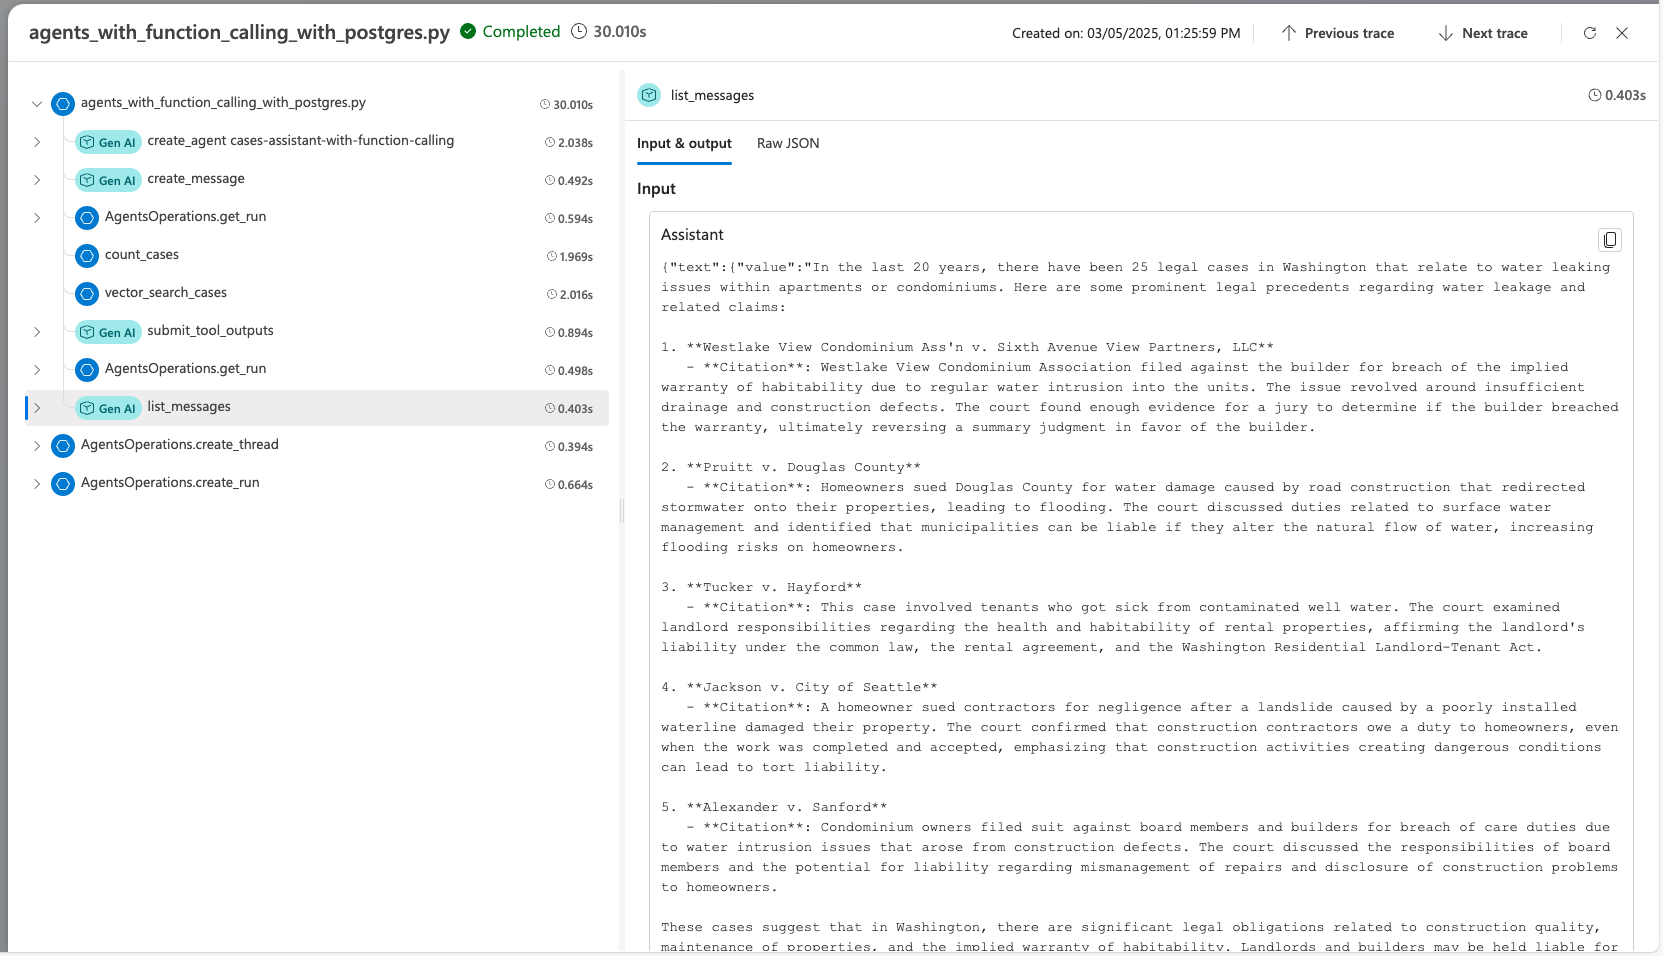Collapse the root agents_with_function_calling_with_postgres.py node
The width and height of the screenshot is (1663, 956).
(x=36, y=104)
